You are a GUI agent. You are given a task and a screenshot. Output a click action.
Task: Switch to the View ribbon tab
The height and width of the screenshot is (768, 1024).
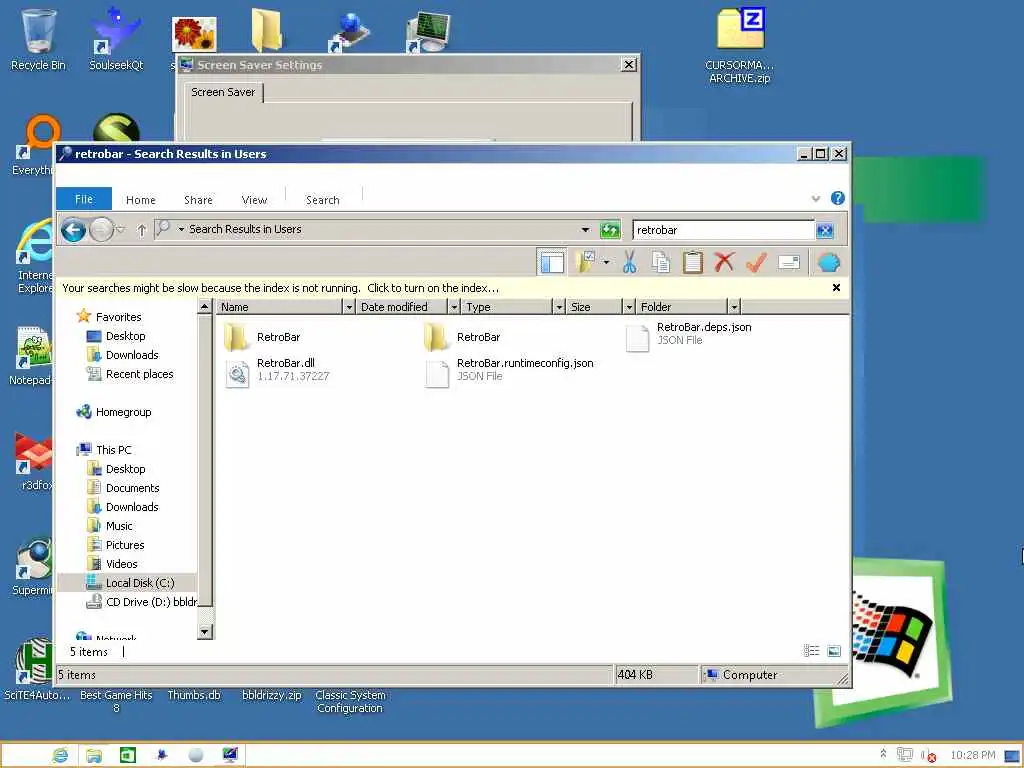click(254, 200)
